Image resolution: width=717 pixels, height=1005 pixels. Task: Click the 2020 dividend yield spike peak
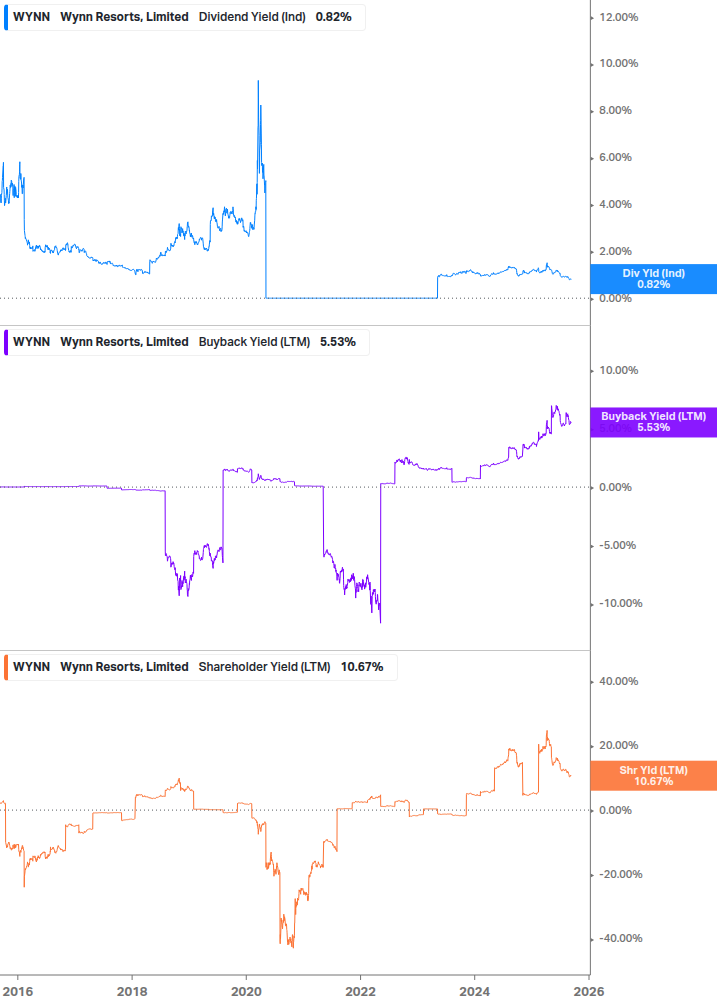(258, 81)
